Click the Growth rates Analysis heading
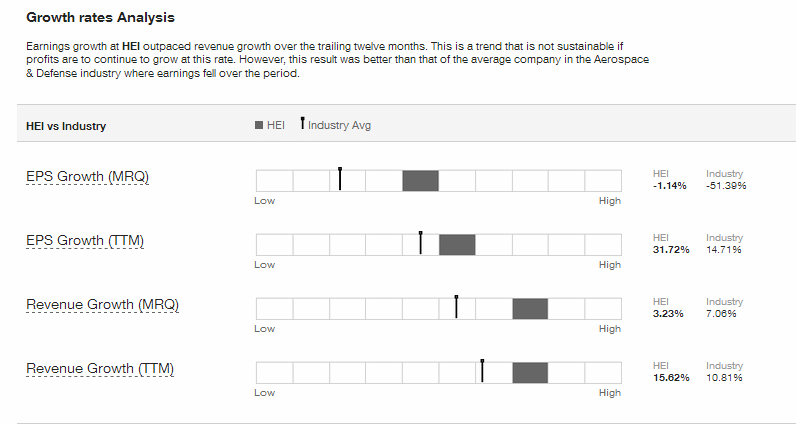The width and height of the screenshot is (796, 425). [x=101, y=17]
